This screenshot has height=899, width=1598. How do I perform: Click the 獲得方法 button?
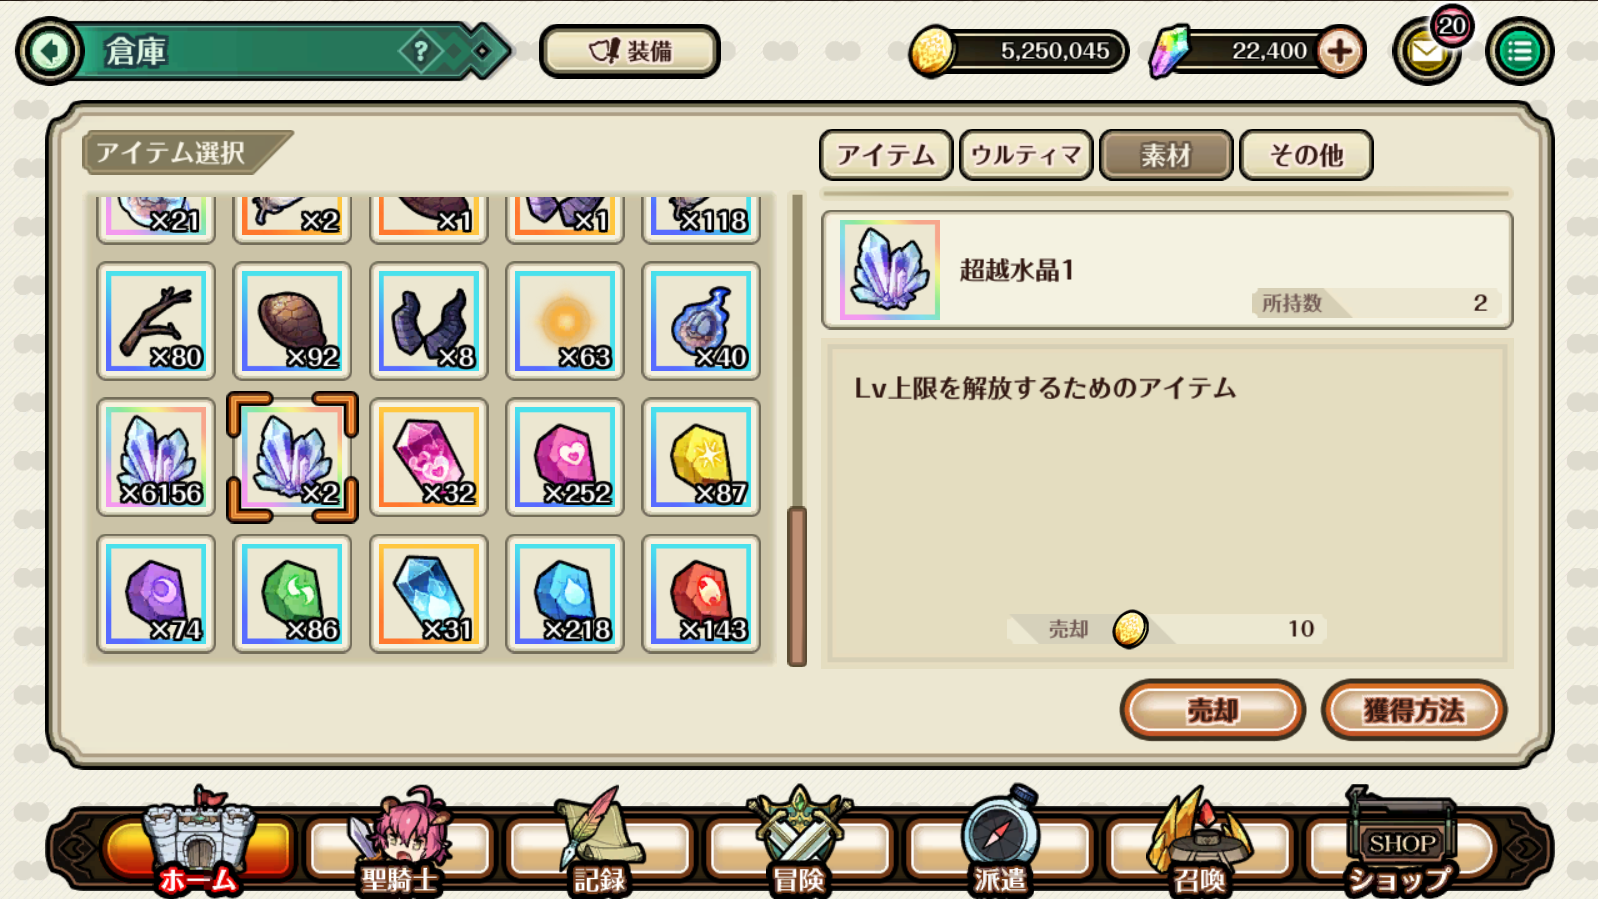click(1414, 710)
